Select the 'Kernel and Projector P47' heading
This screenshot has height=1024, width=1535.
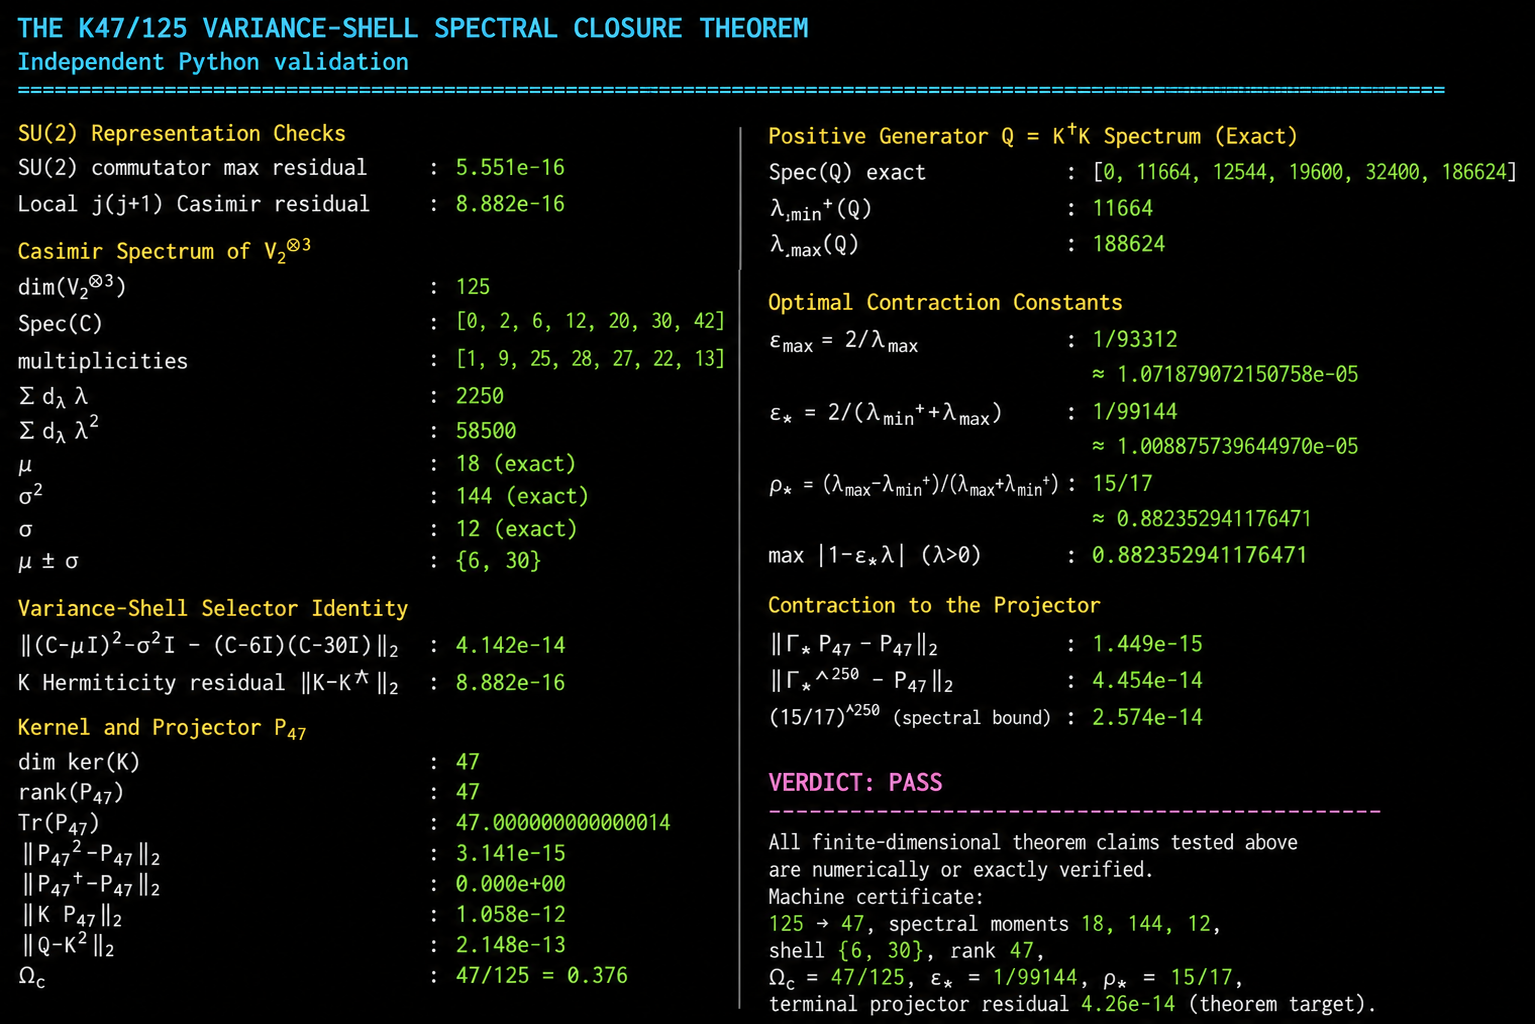[162, 729]
